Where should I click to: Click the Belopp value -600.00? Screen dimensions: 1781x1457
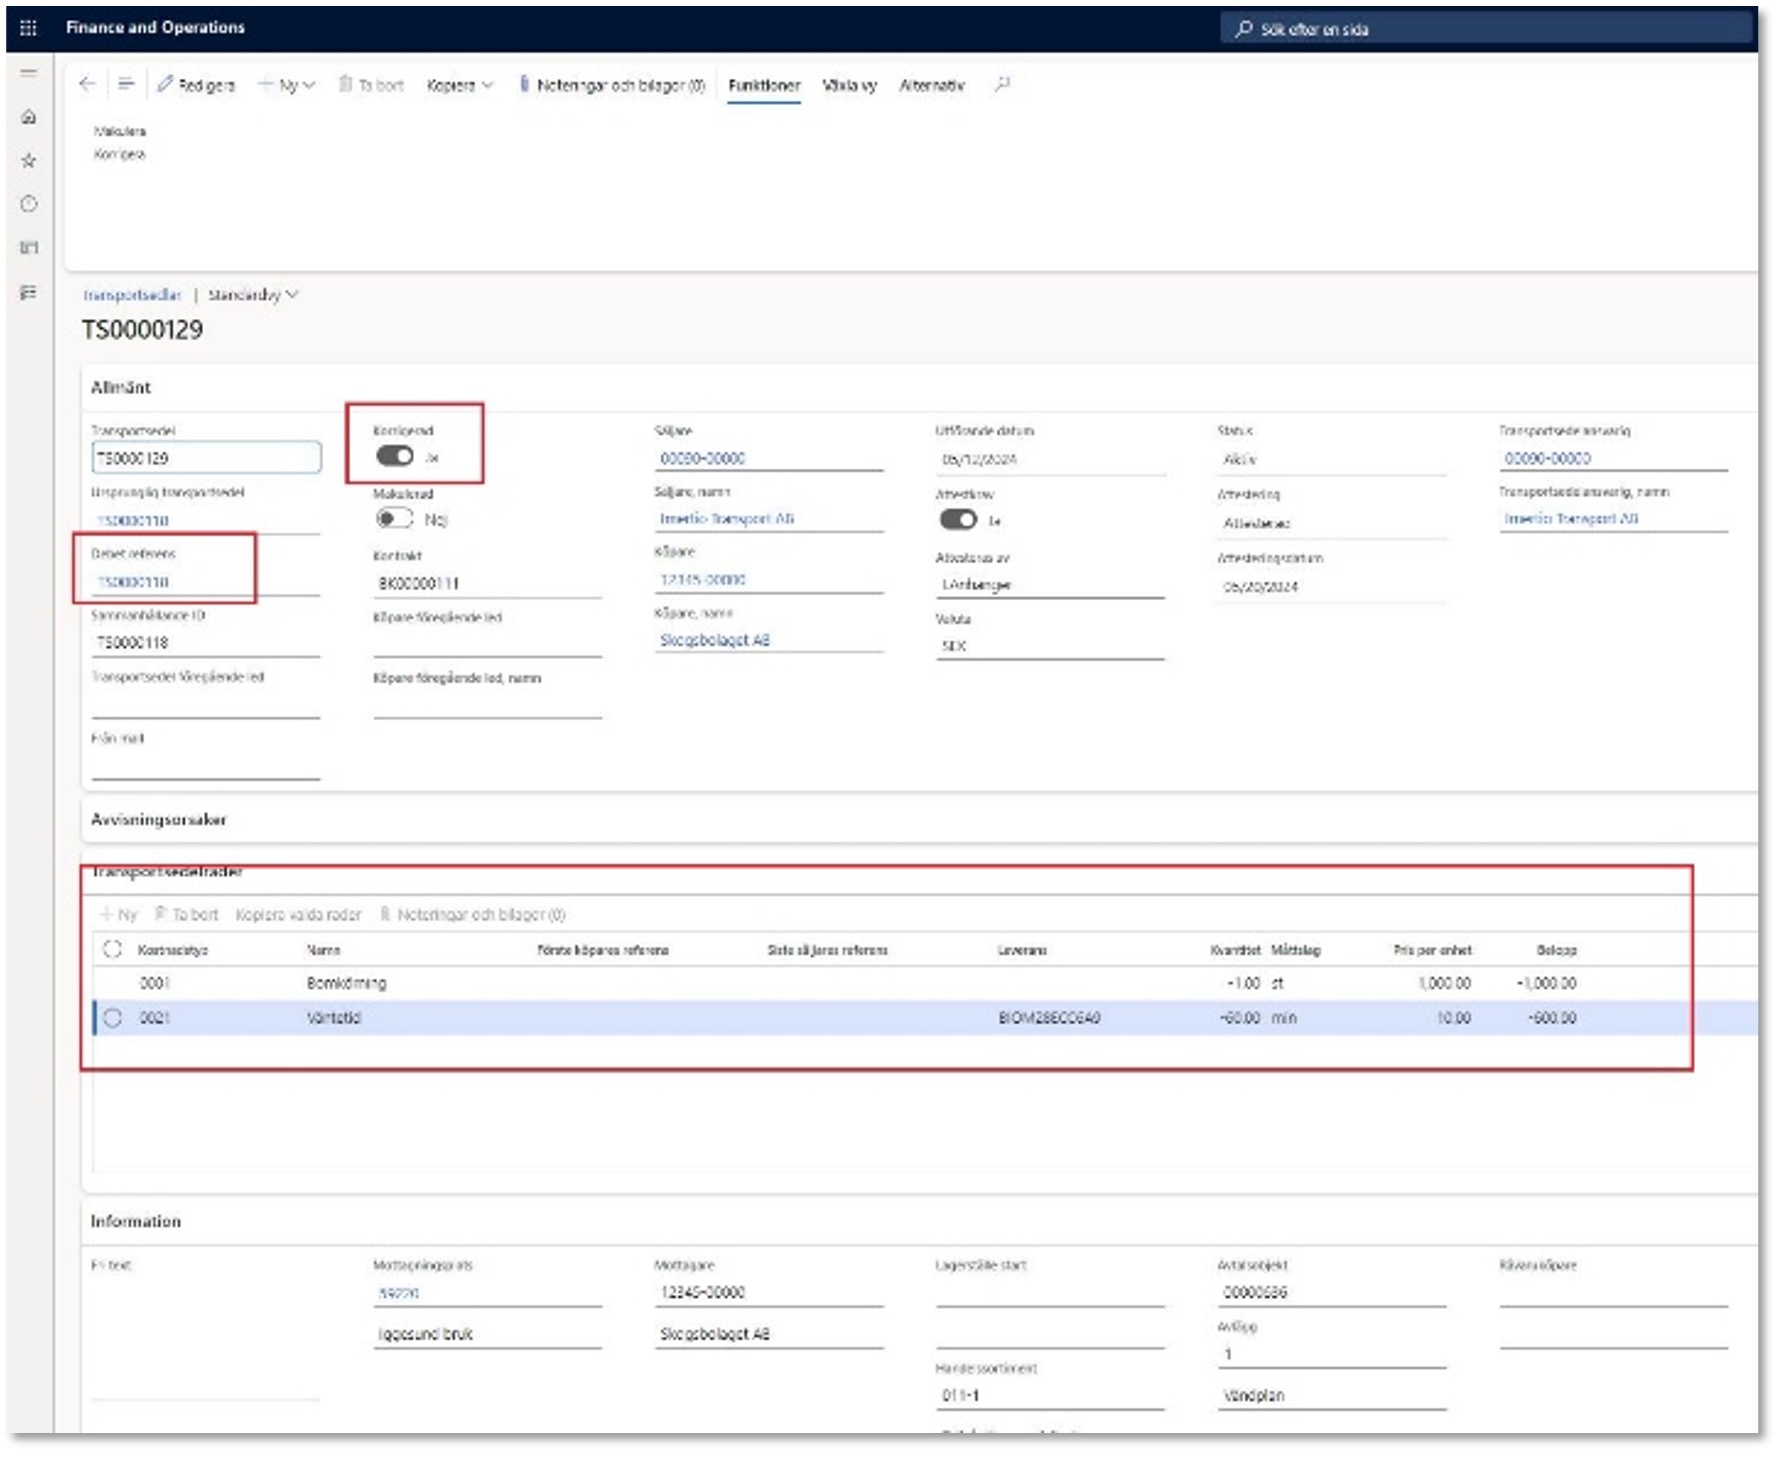[1551, 1018]
